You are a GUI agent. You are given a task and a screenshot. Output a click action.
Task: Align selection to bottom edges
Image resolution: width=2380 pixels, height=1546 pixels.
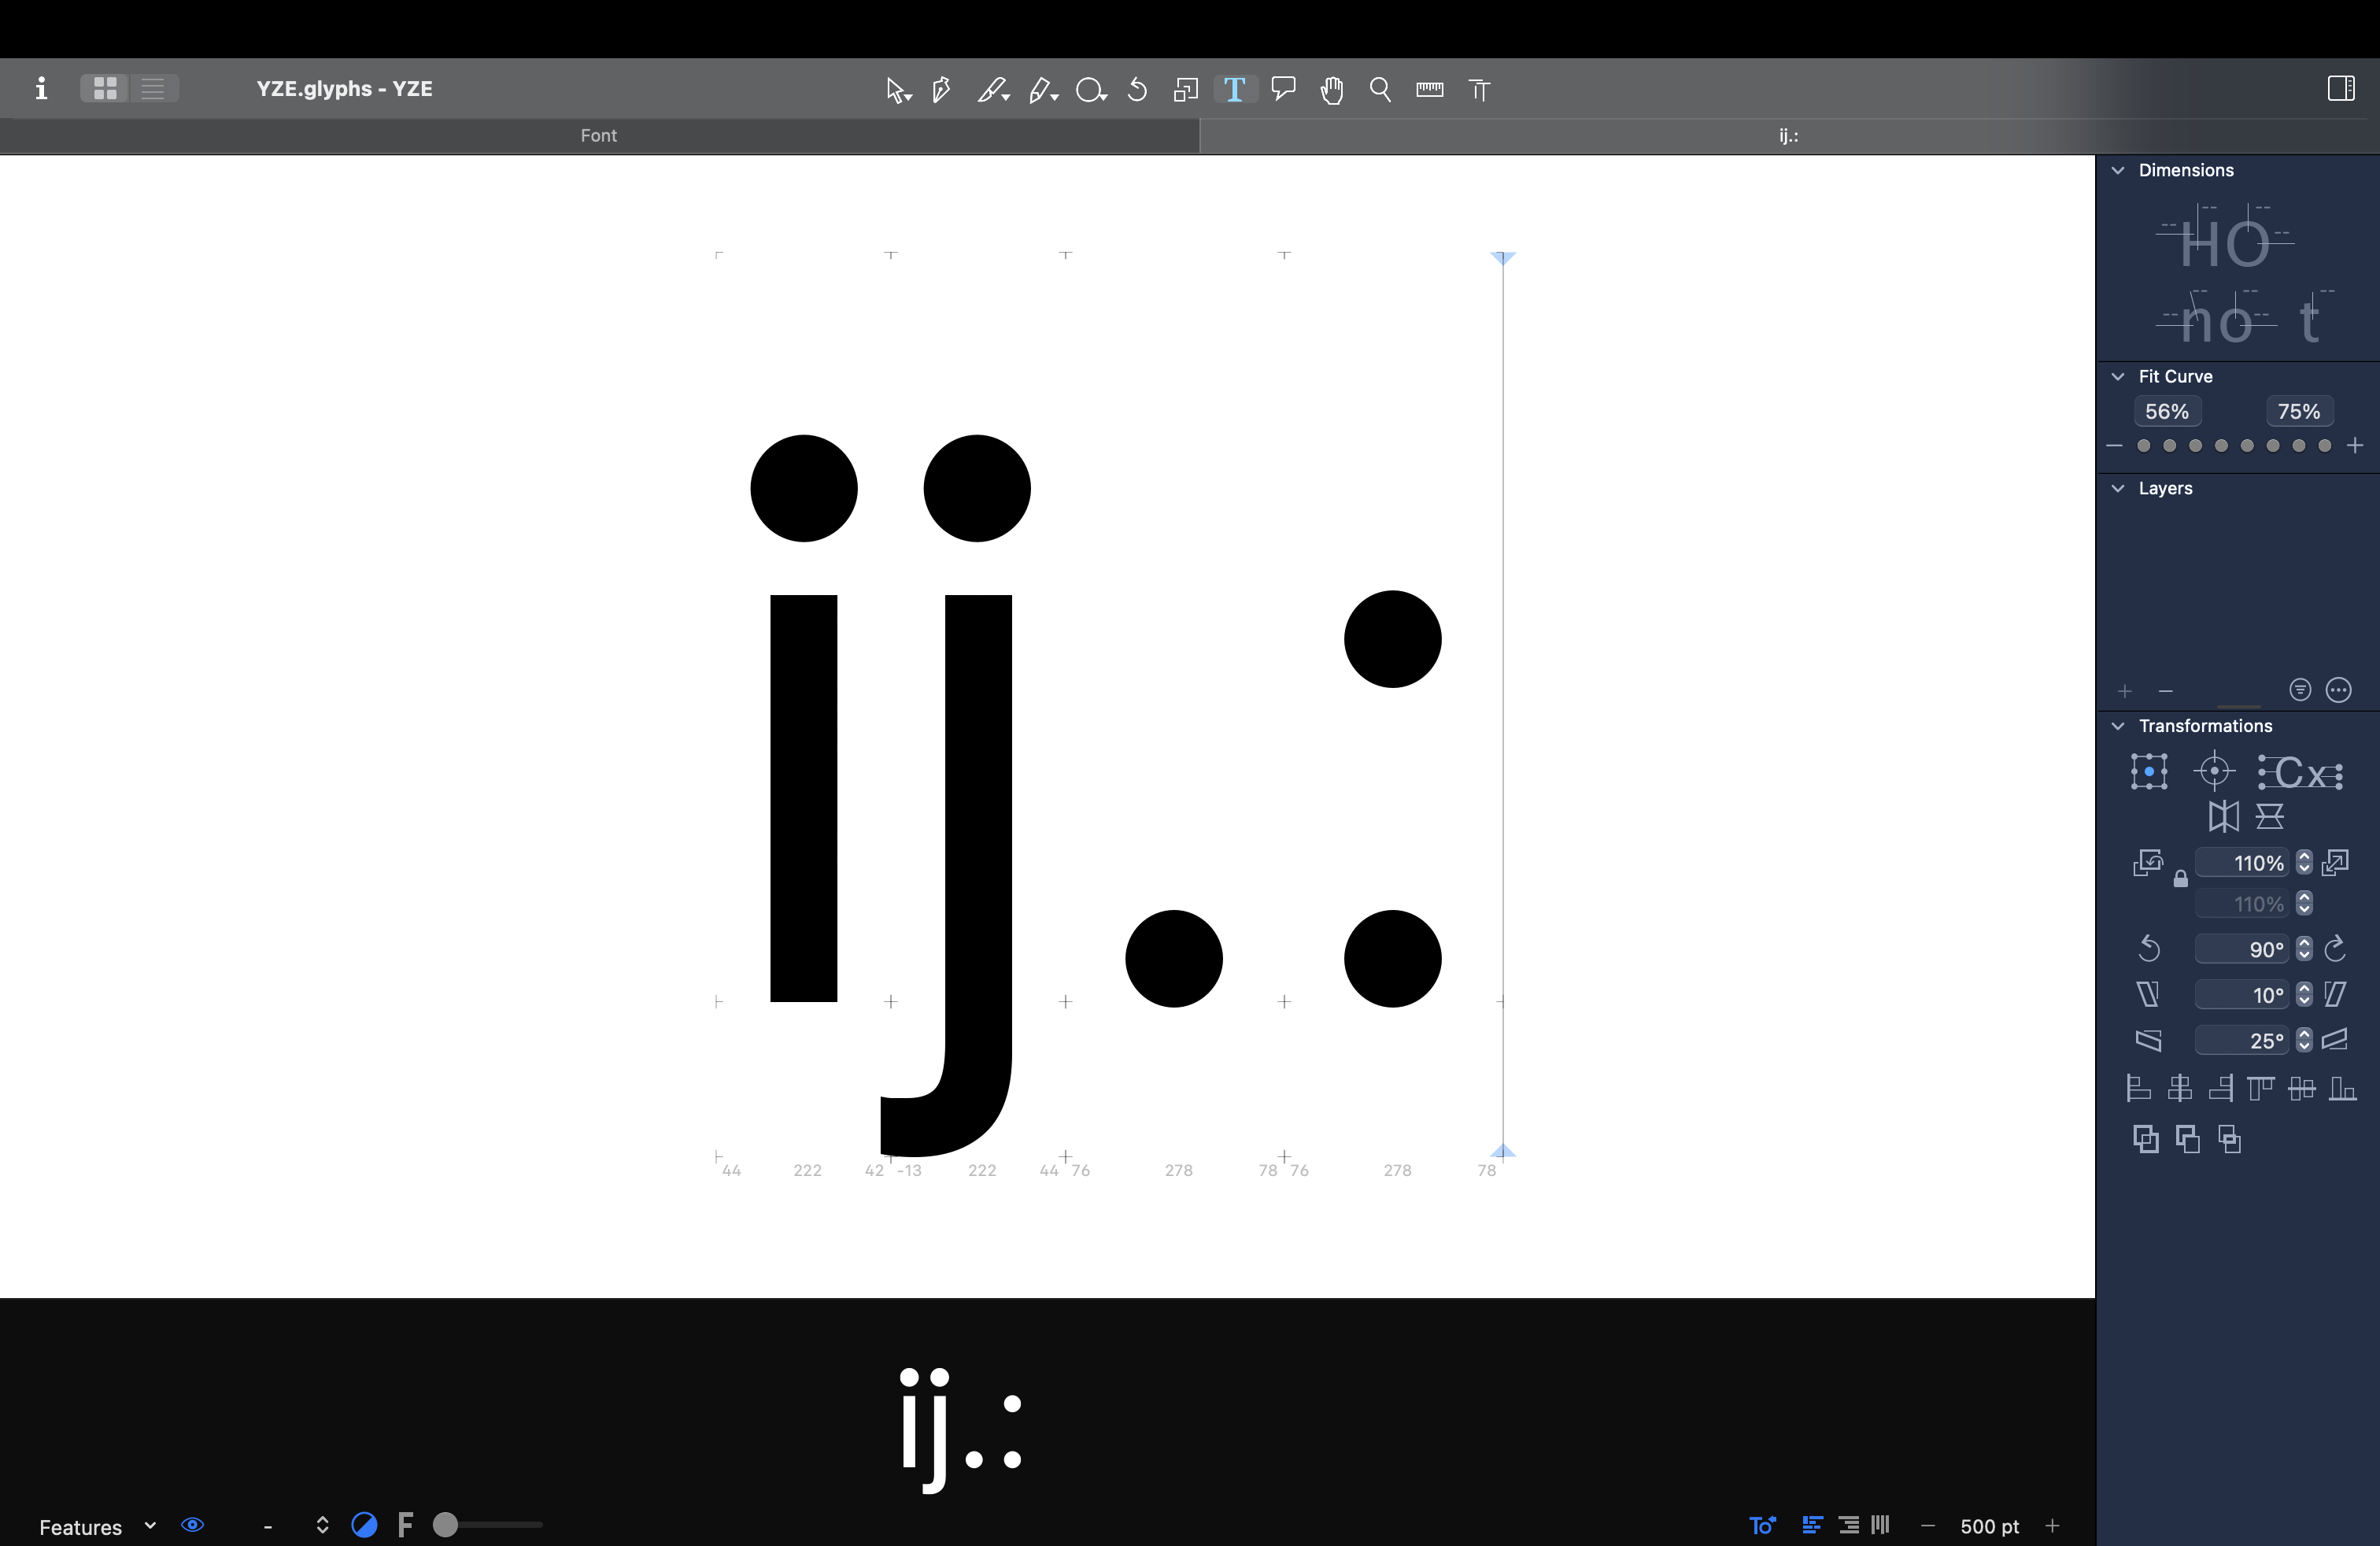pos(2342,1088)
